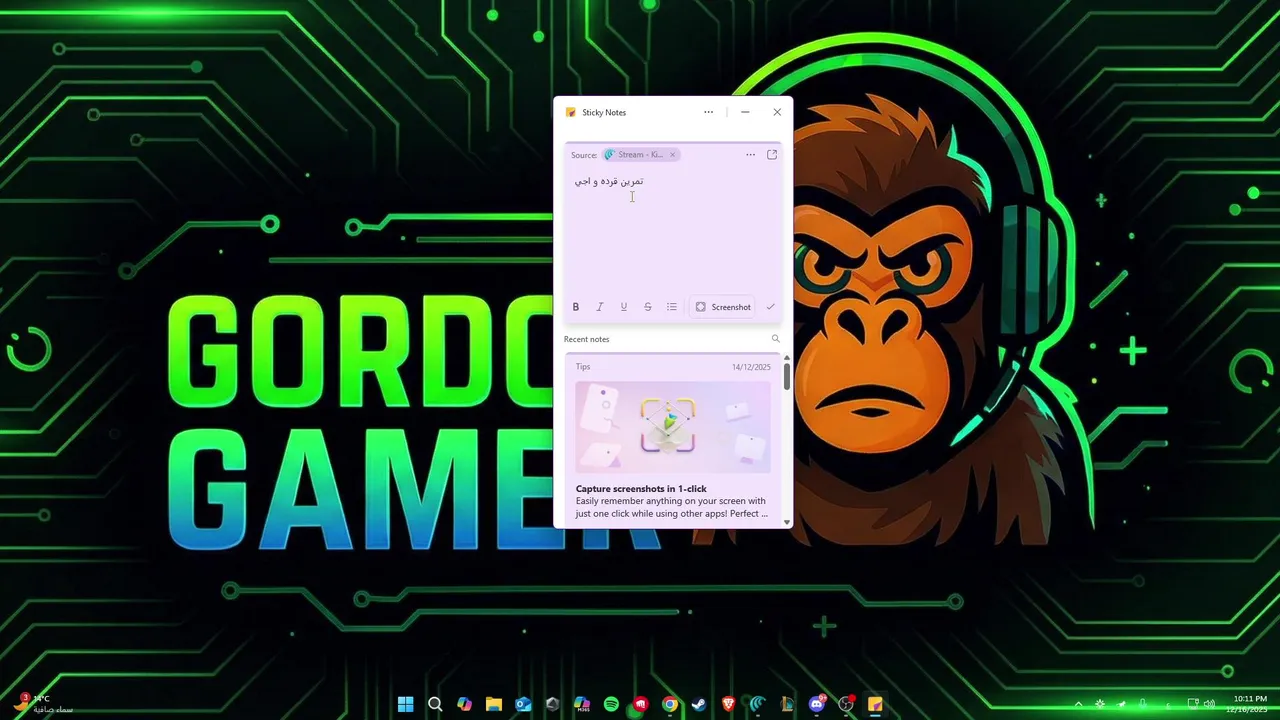Click "Capture screenshots in 1-click" heading
Screen dimensions: 1280x720
click(x=641, y=489)
